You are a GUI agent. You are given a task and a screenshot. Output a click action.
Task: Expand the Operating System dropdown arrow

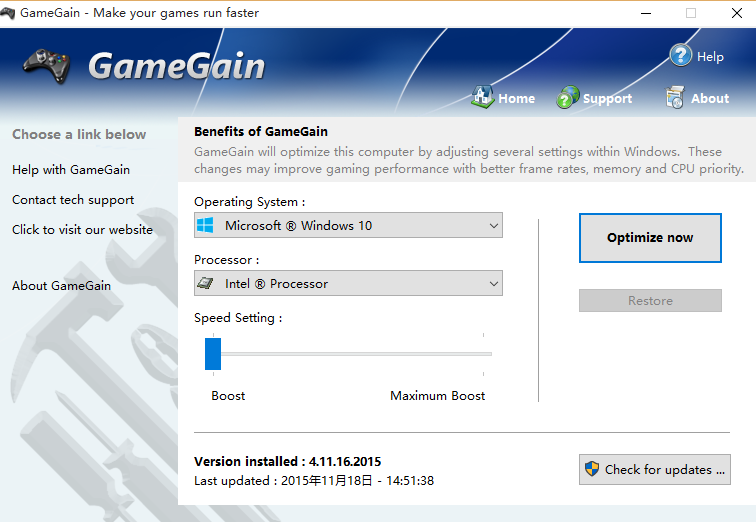(x=493, y=226)
